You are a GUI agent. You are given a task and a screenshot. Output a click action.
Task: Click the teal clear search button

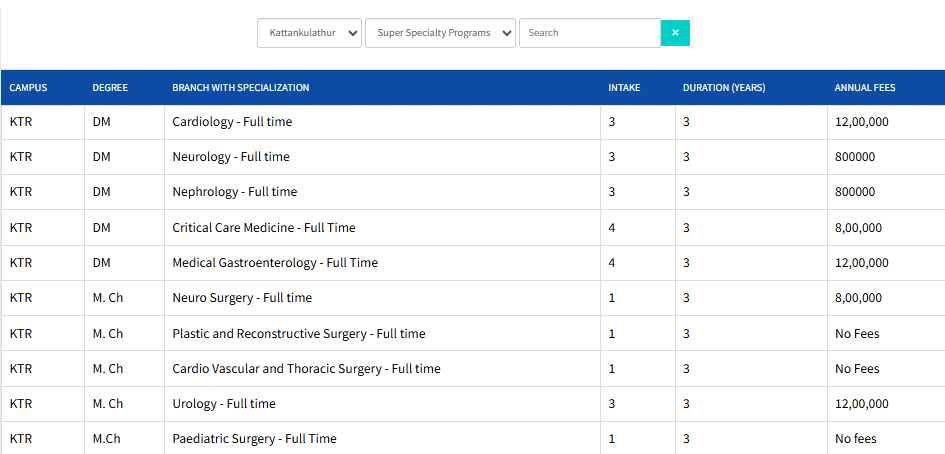pyautogui.click(x=675, y=33)
